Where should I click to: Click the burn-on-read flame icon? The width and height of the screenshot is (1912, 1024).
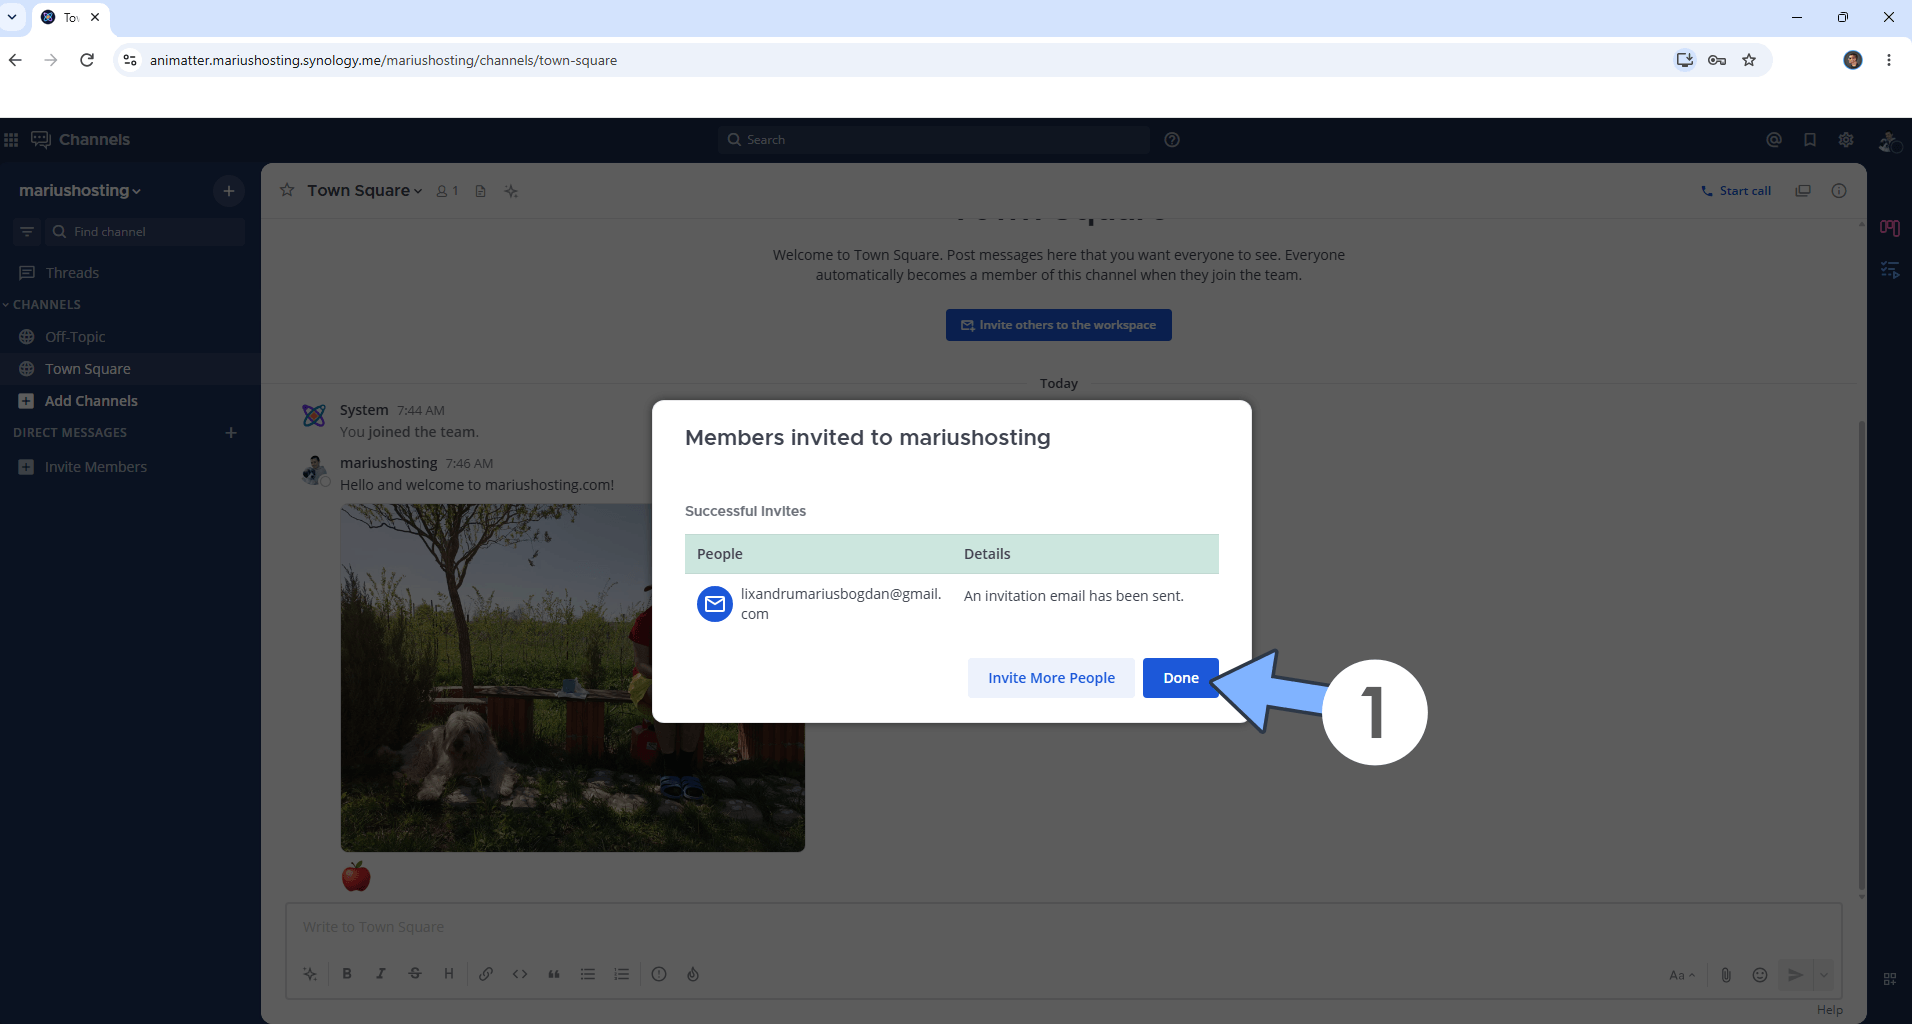pos(693,974)
